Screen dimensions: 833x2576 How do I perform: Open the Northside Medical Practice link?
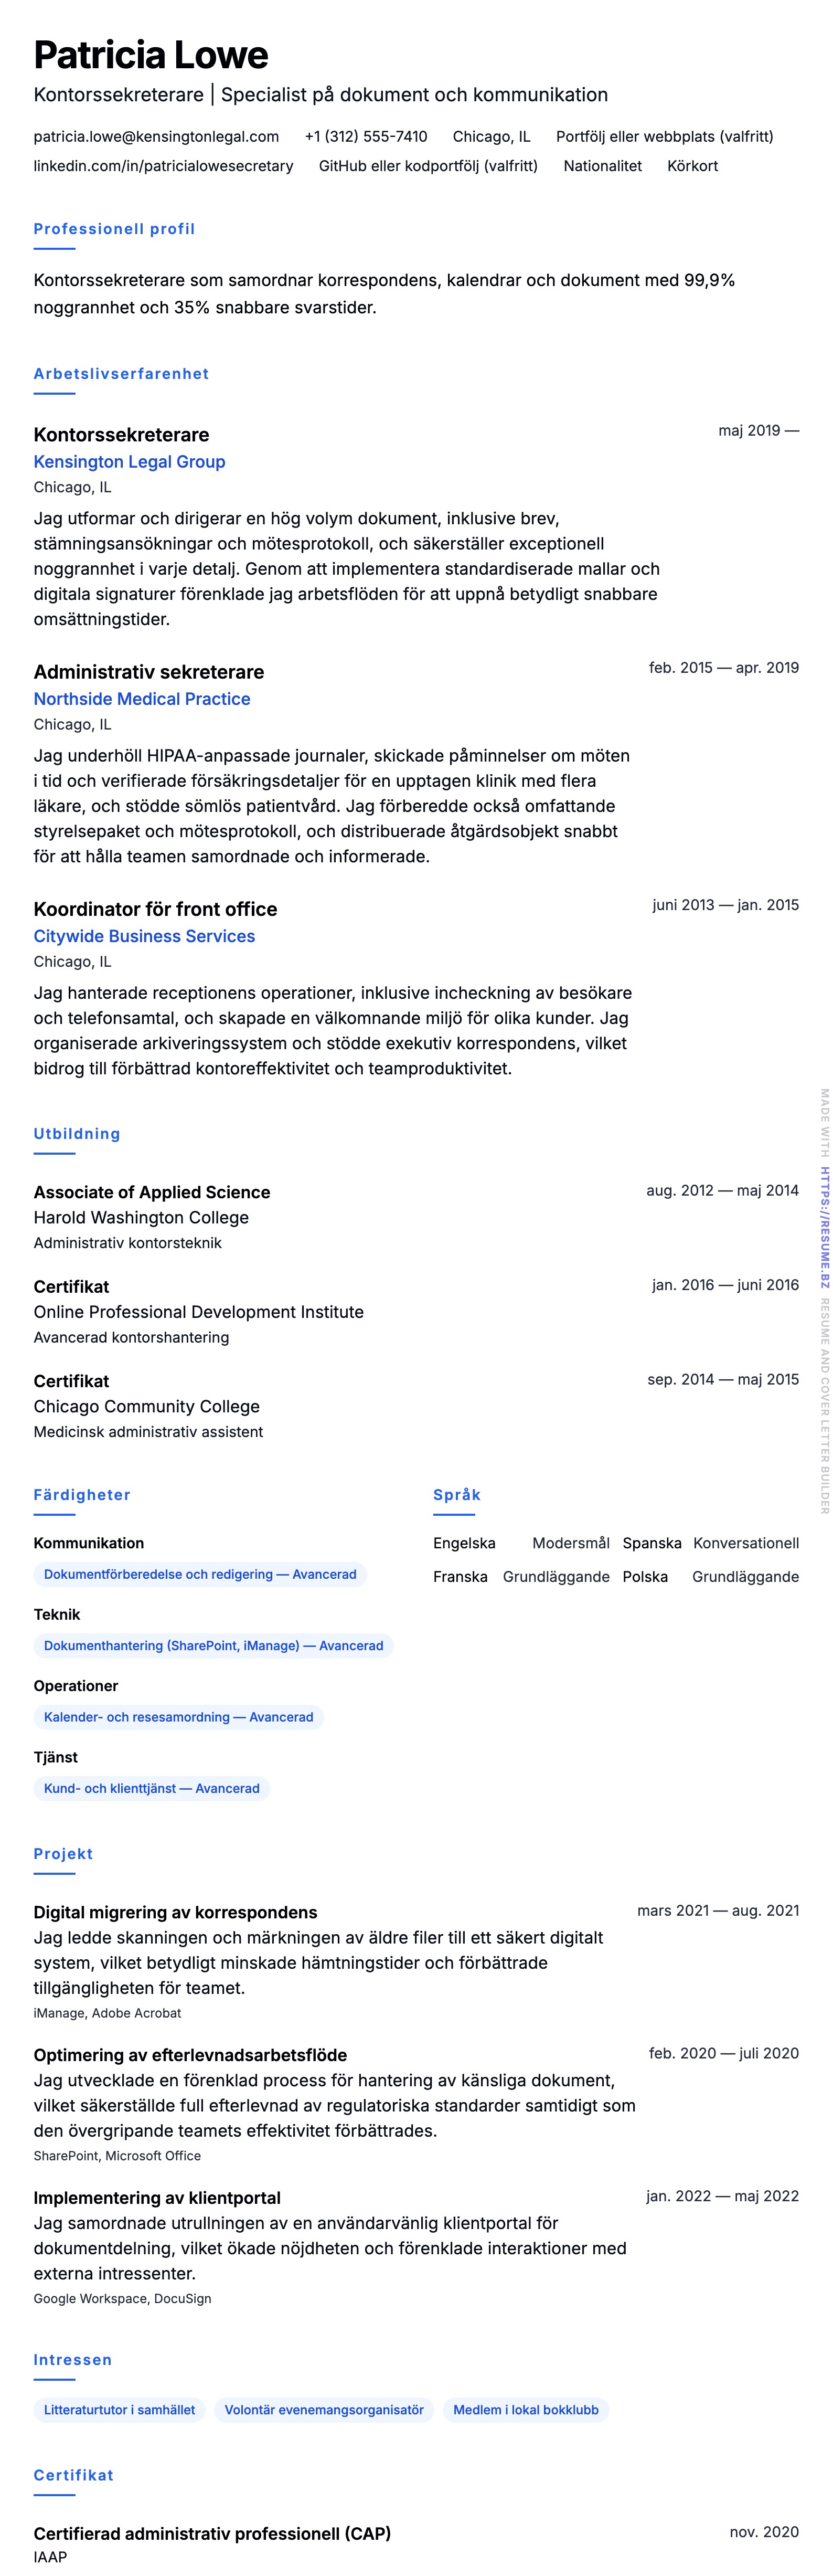point(142,699)
